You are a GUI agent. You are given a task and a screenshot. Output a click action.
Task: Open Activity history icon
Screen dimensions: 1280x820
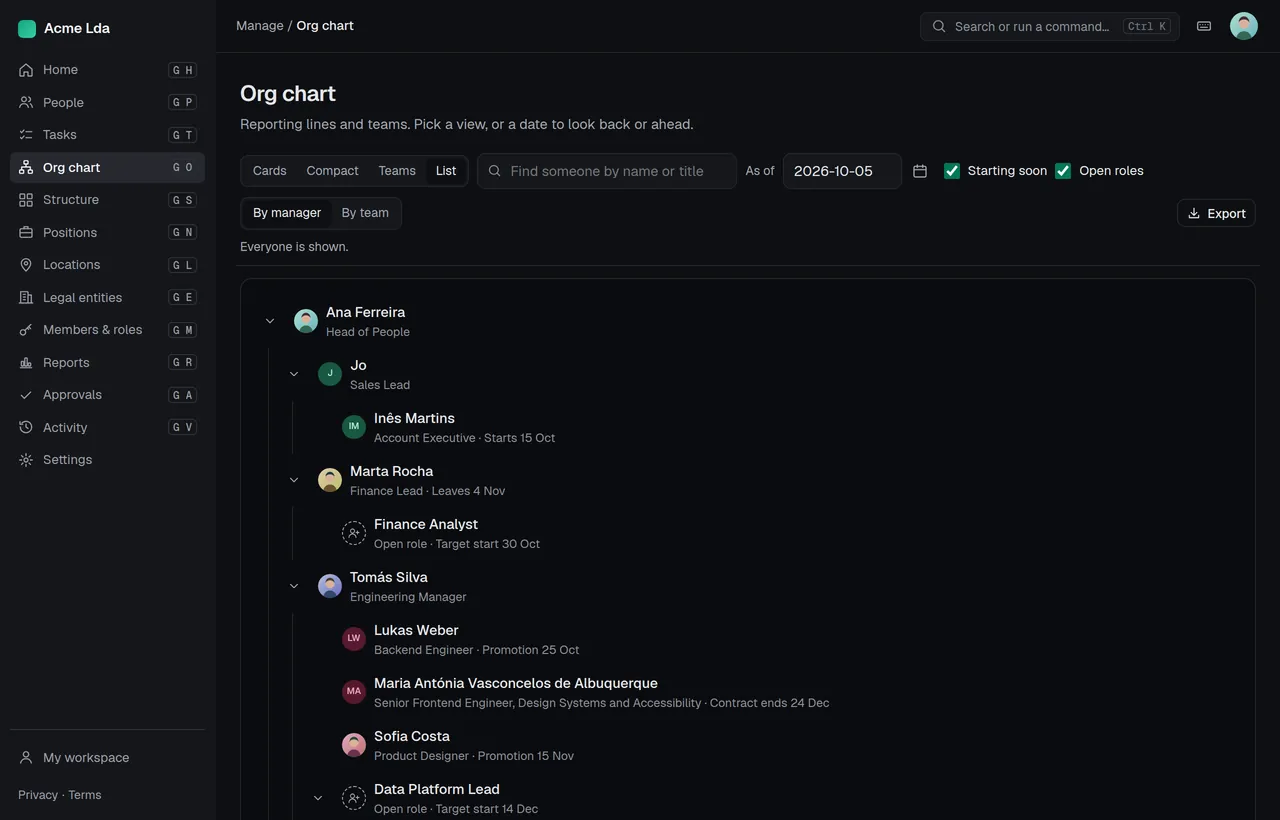click(x=26, y=427)
